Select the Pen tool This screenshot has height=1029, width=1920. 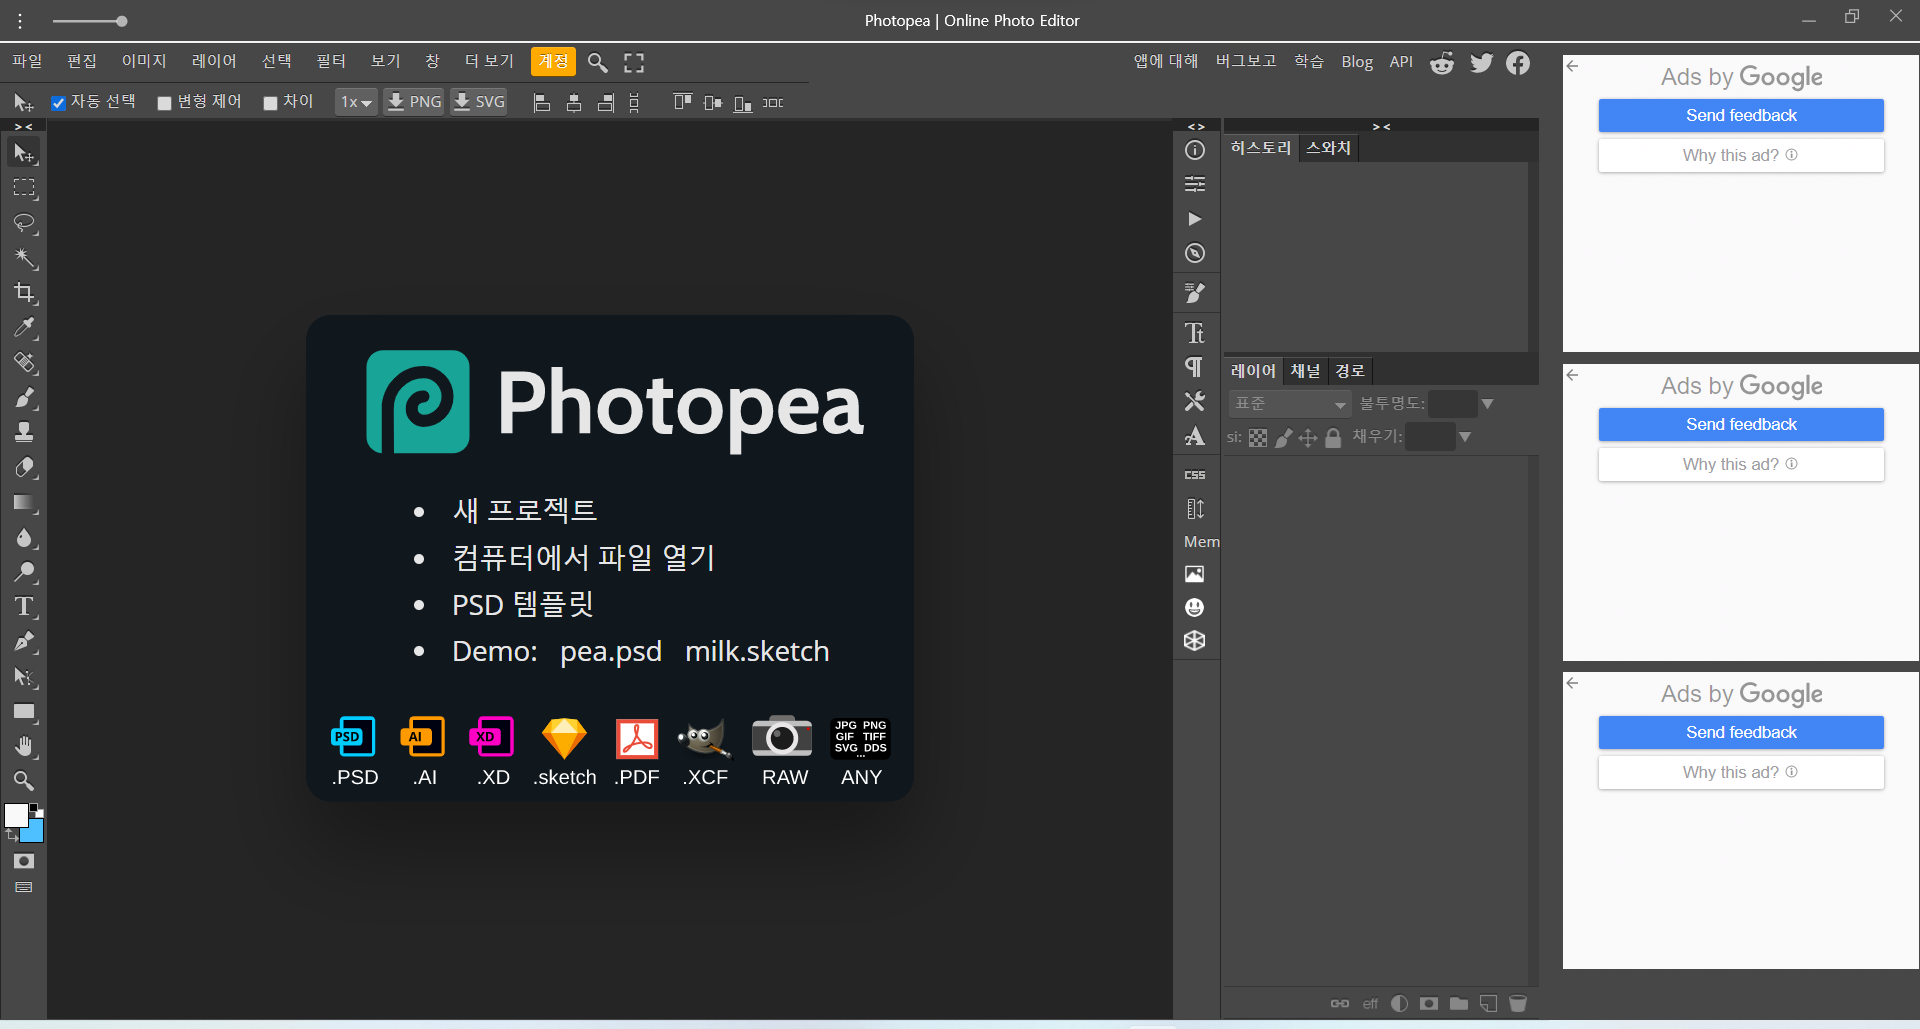[24, 642]
